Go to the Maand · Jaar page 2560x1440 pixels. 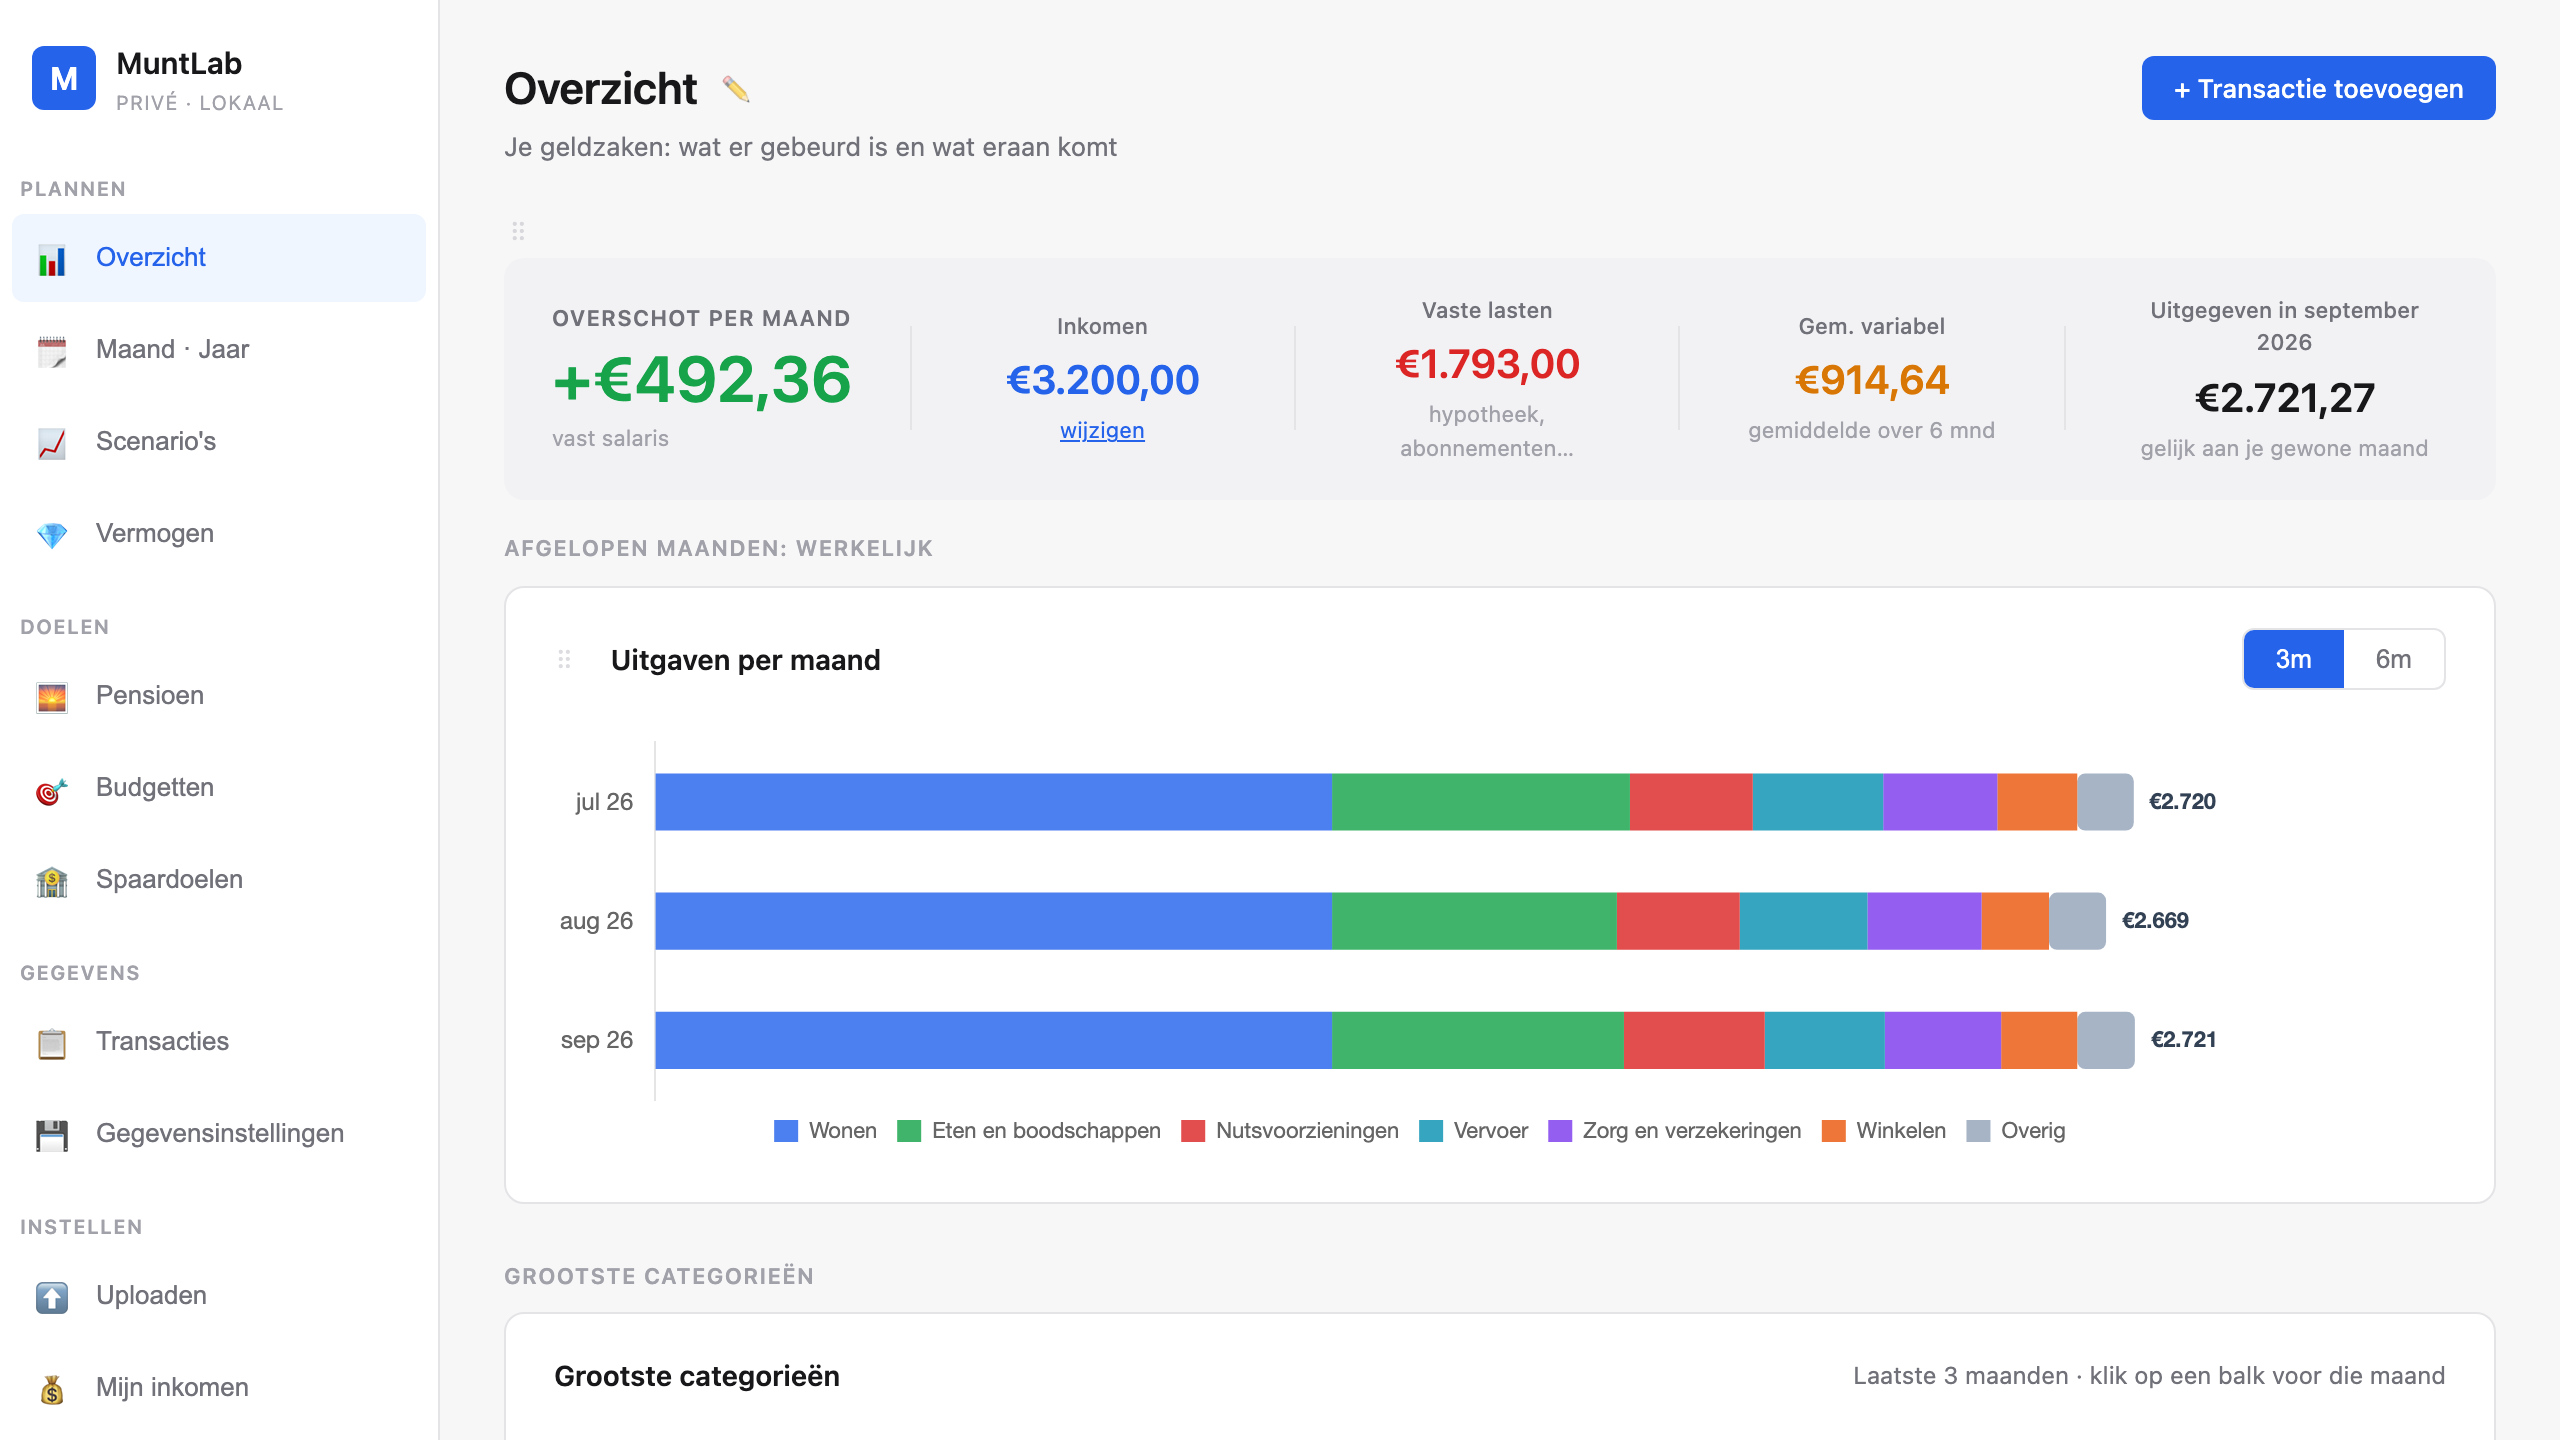[x=219, y=350]
